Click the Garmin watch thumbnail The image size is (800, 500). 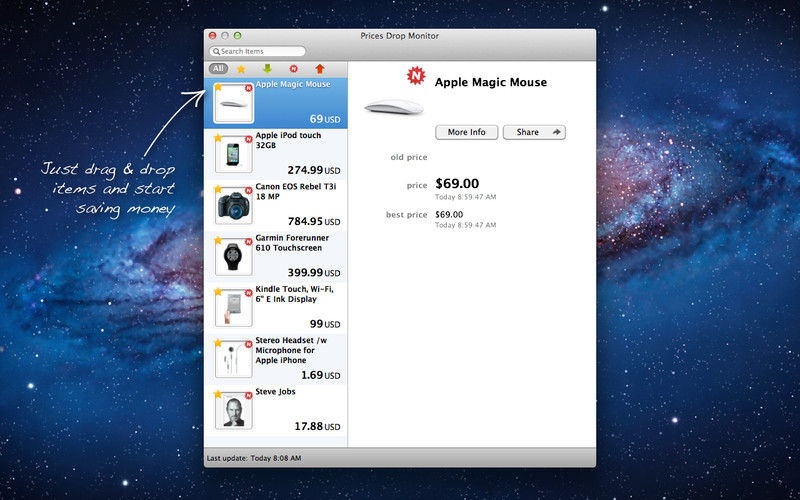click(x=234, y=257)
